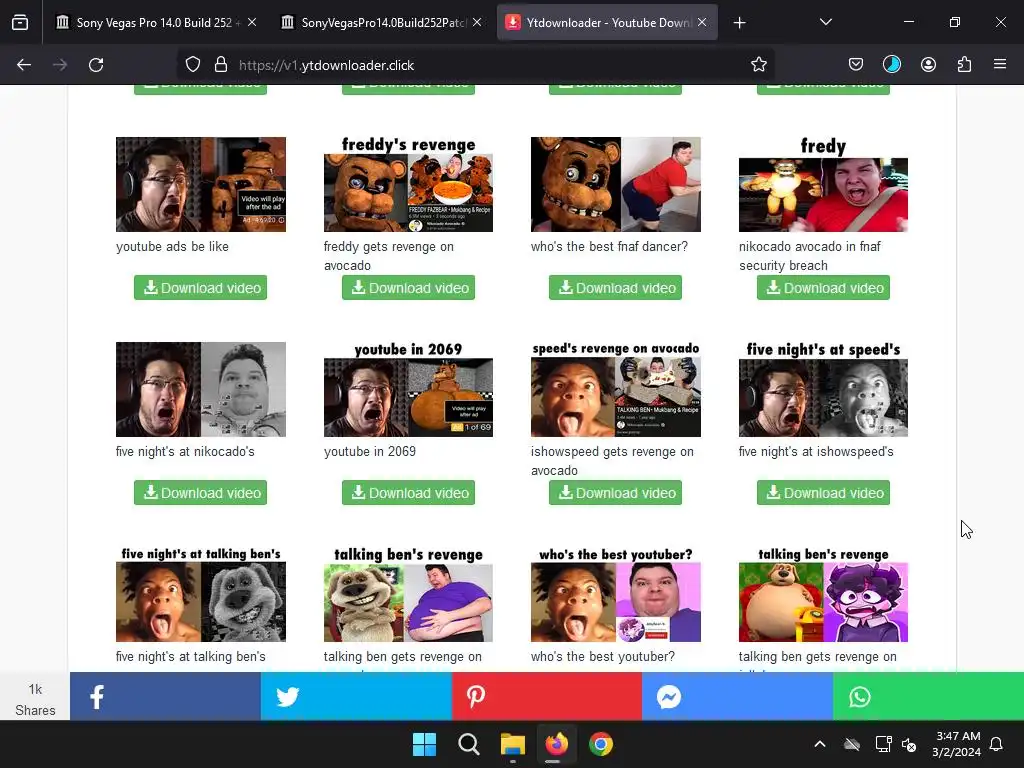Share on Twitter
Screen dimensions: 1024x768
pyautogui.click(x=356, y=696)
